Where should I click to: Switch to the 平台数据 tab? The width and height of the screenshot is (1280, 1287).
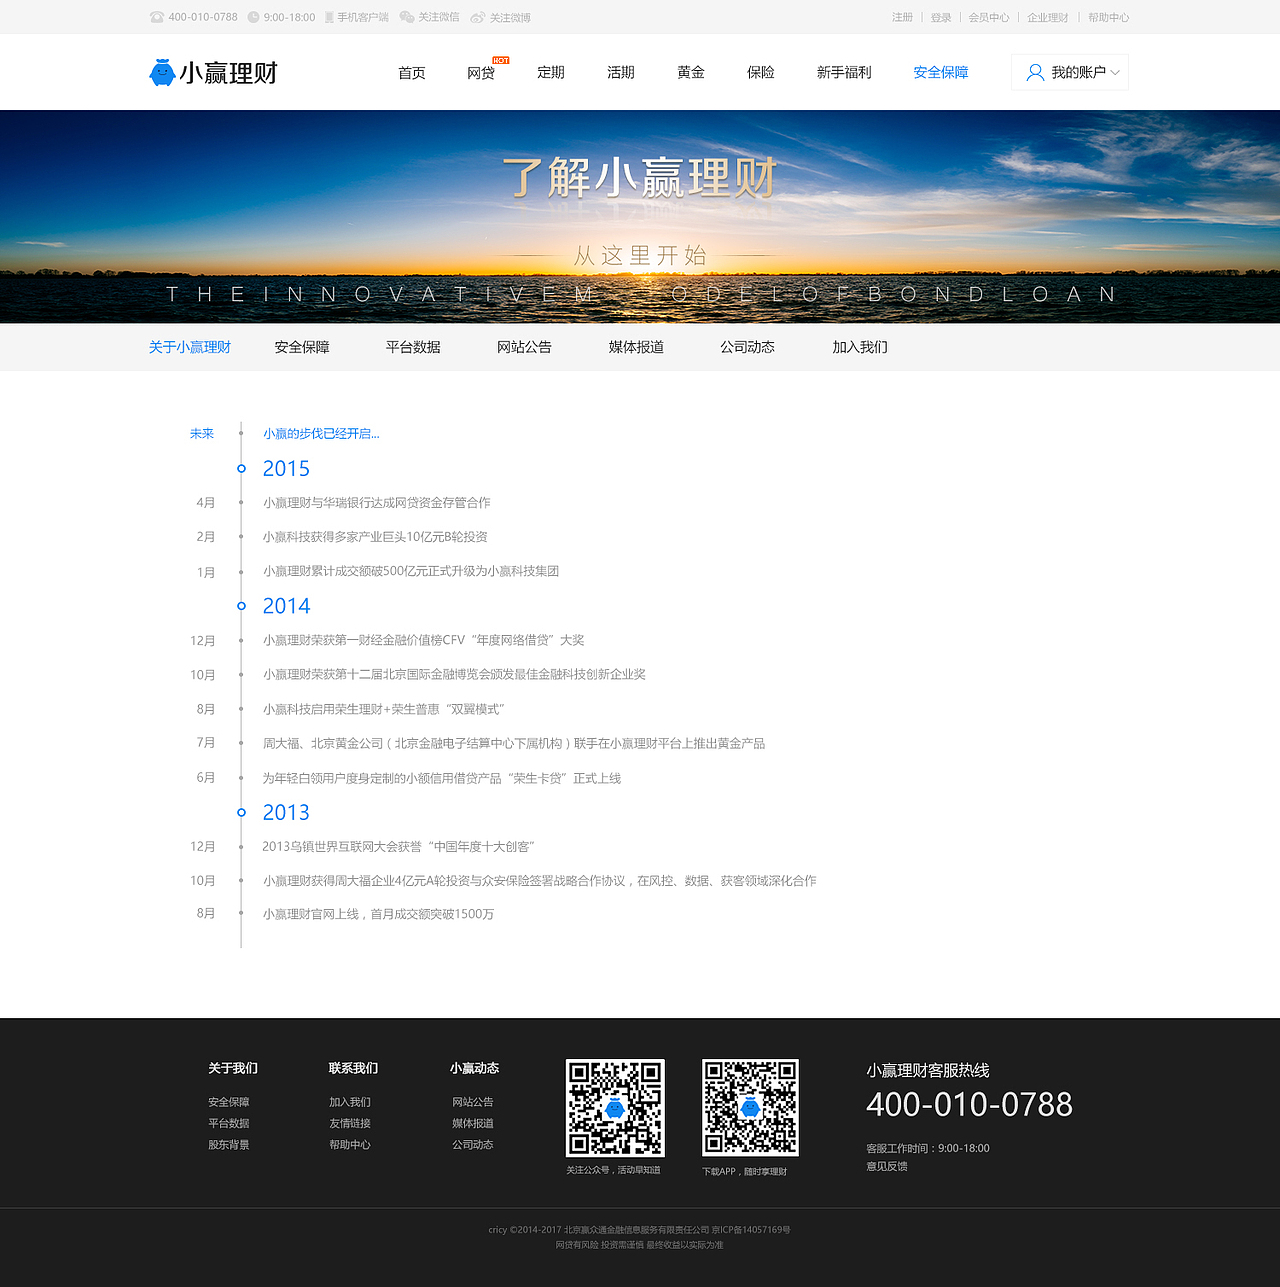[x=413, y=347]
